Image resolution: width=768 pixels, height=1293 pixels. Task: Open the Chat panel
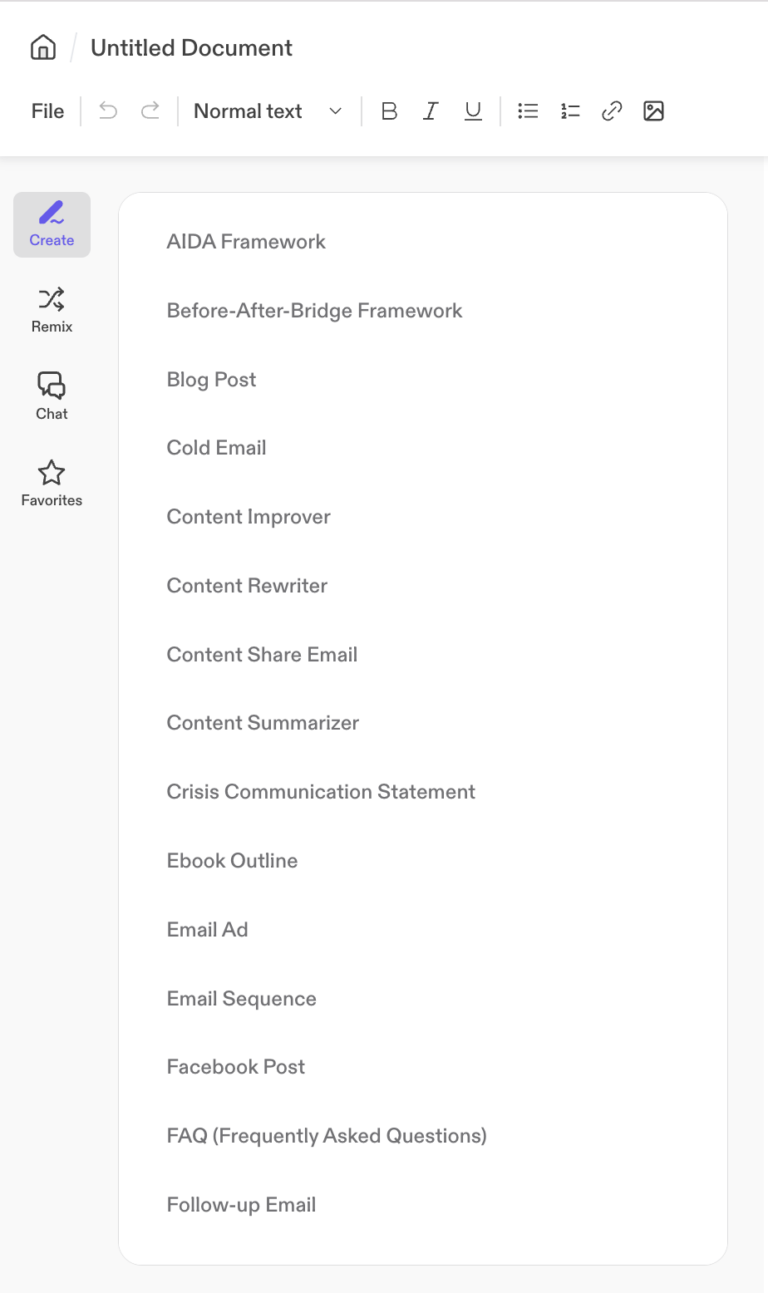click(51, 394)
